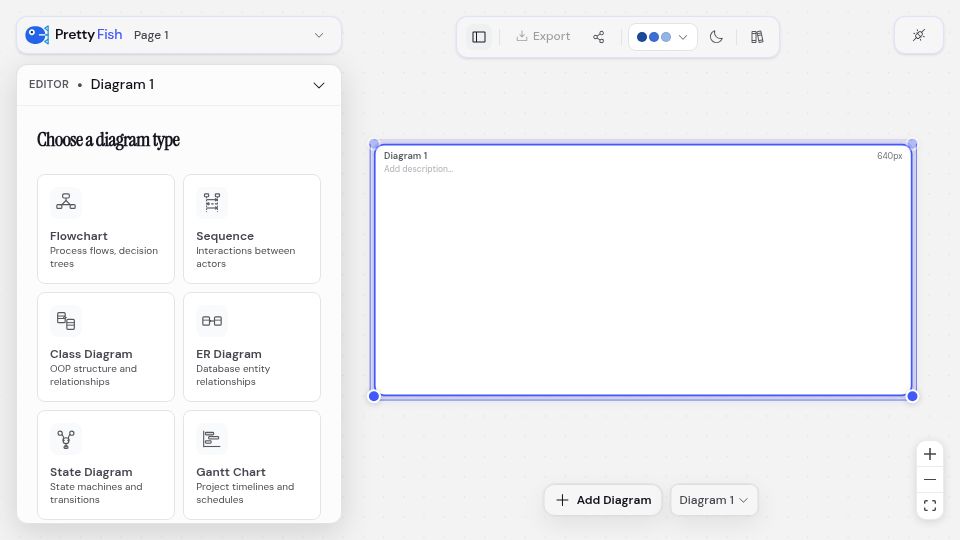This screenshot has width=960, height=540.
Task: Choose the Gantt Chart type
Action: coord(252,465)
